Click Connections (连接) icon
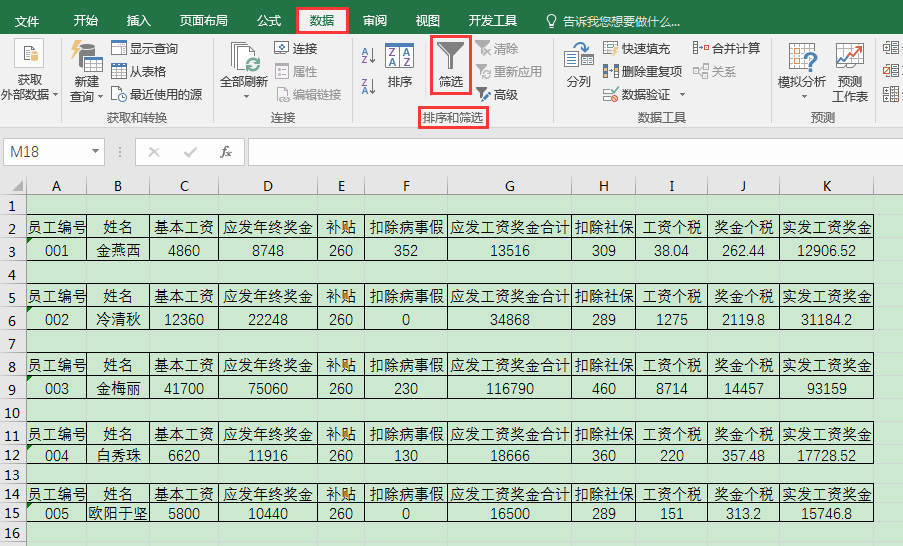This screenshot has height=546, width=903. [x=282, y=48]
